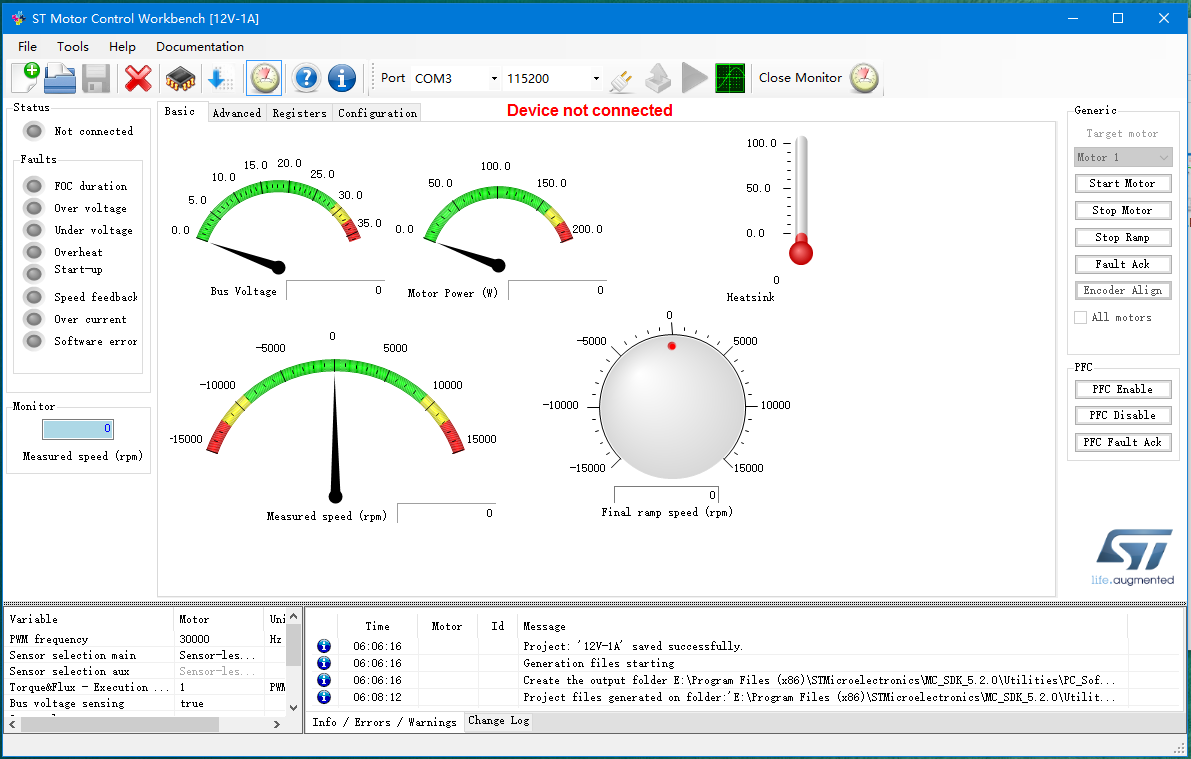
Task: Select the Basic tab
Action: pyautogui.click(x=180, y=112)
